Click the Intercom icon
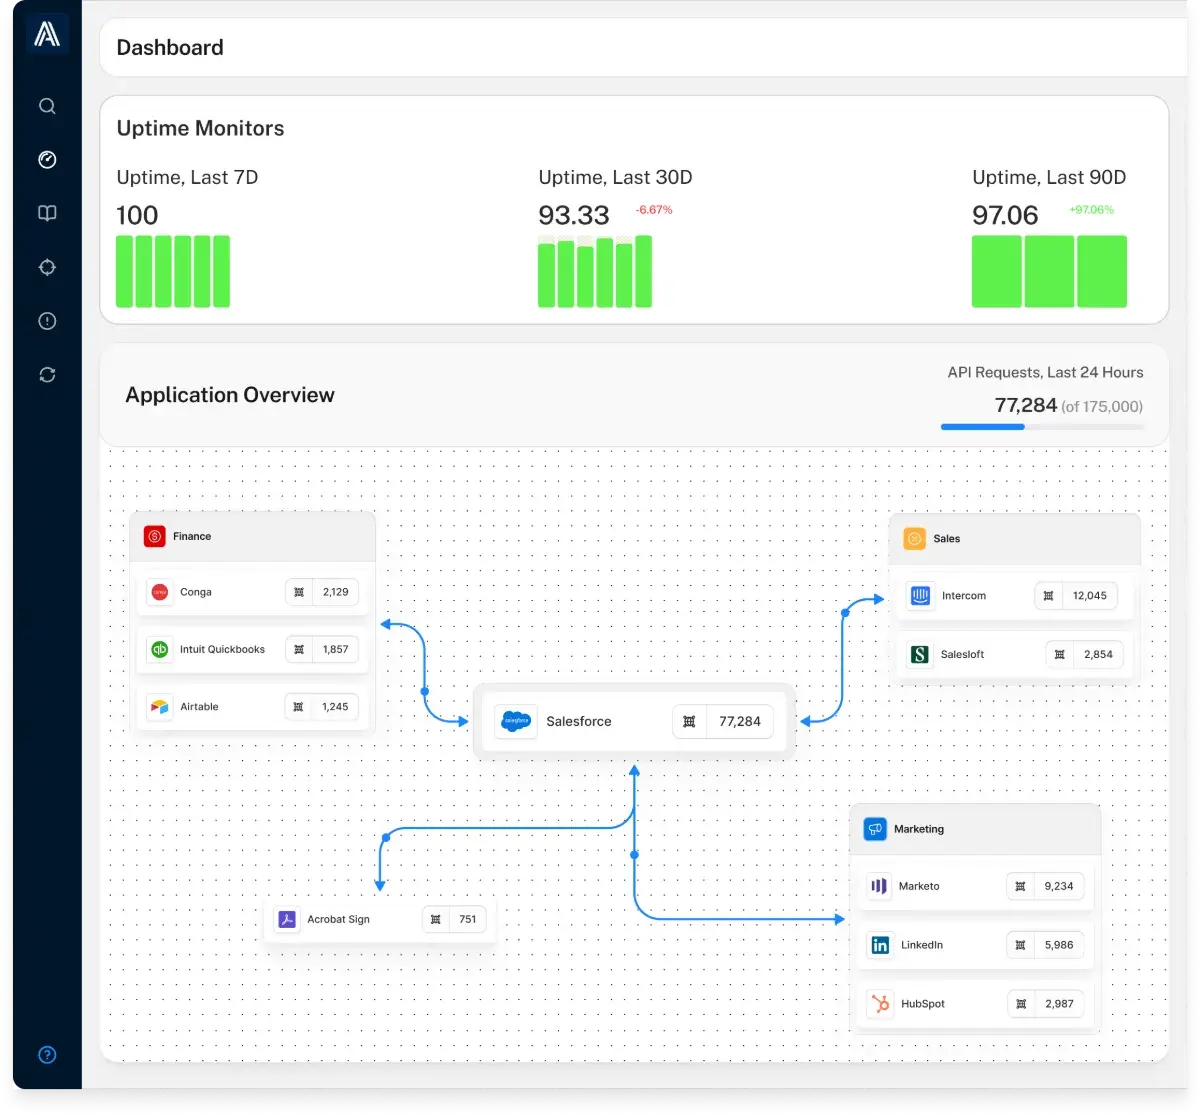1200x1115 pixels. pyautogui.click(x=920, y=596)
